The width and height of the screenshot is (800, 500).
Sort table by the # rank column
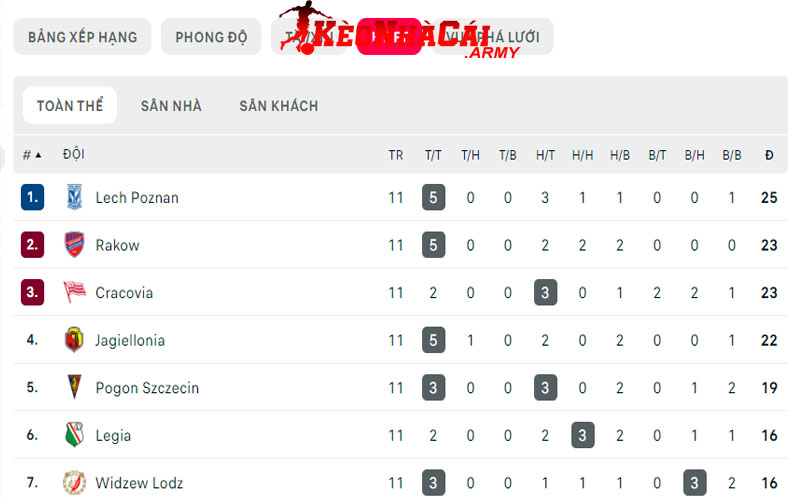pos(32,155)
